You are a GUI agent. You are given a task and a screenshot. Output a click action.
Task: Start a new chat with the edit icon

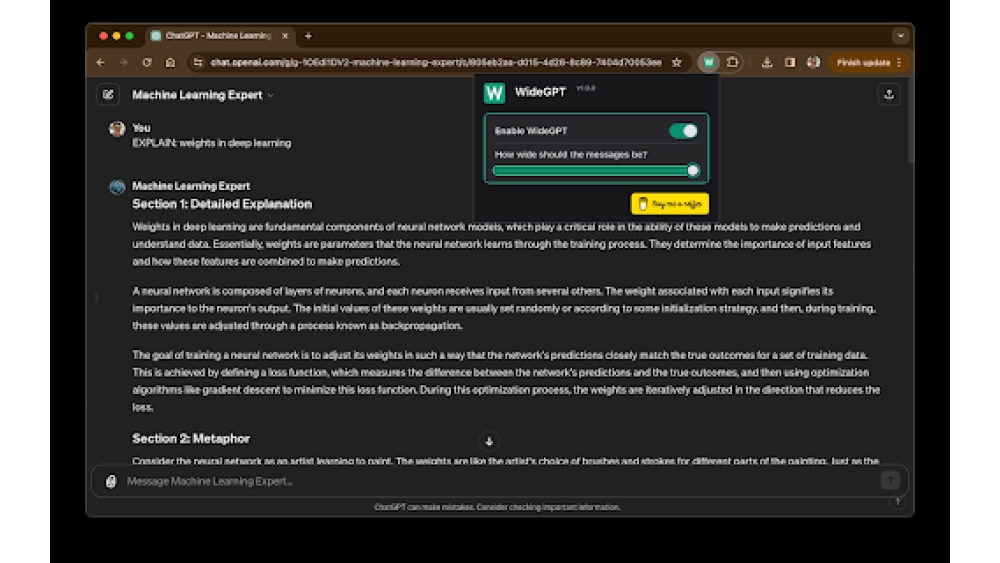pyautogui.click(x=108, y=94)
